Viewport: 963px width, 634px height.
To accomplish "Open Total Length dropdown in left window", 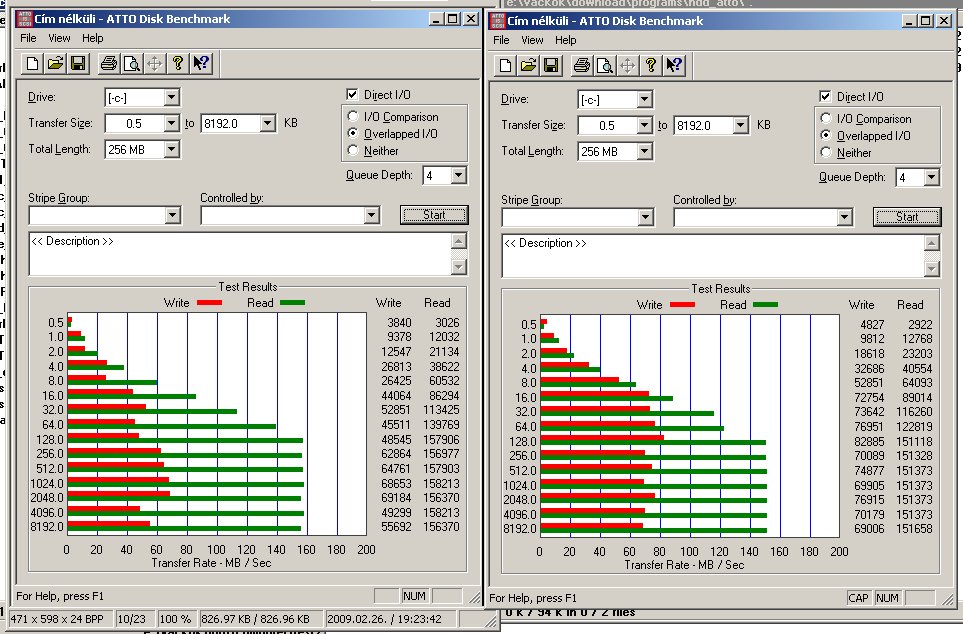I will pos(171,149).
